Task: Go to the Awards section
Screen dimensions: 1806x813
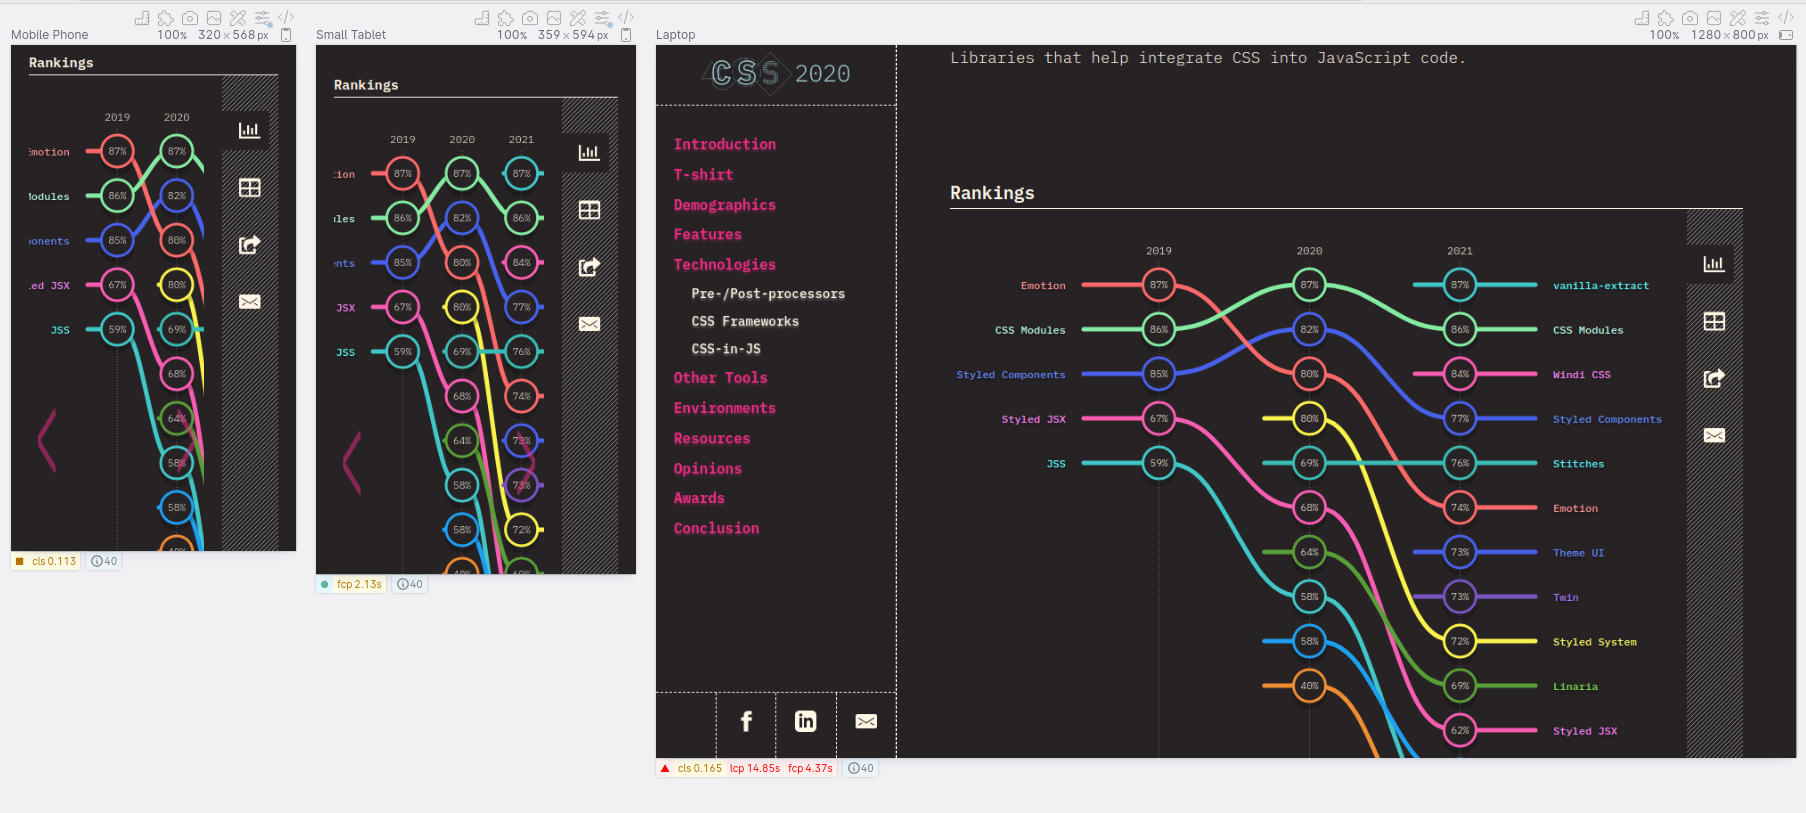Action: pos(699,498)
